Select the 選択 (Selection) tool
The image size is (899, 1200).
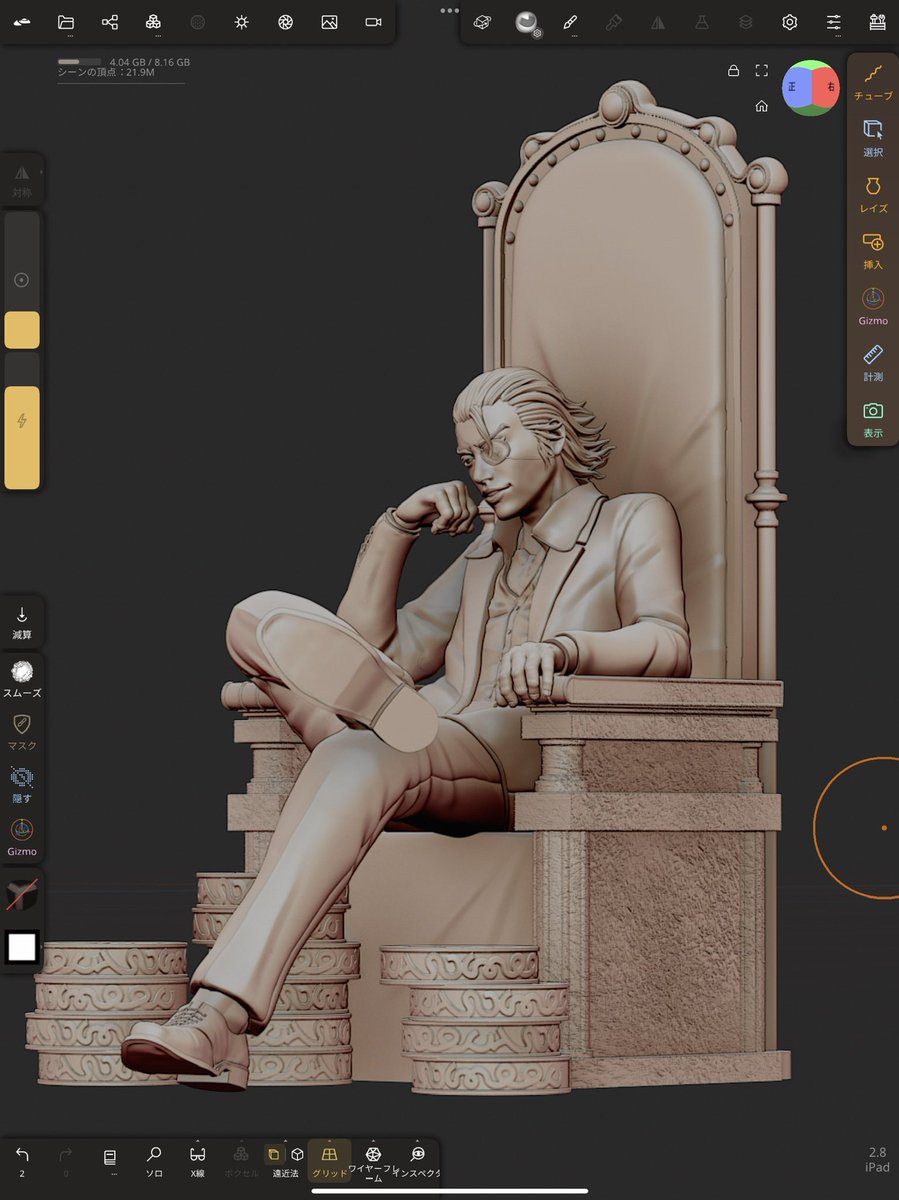[873, 138]
